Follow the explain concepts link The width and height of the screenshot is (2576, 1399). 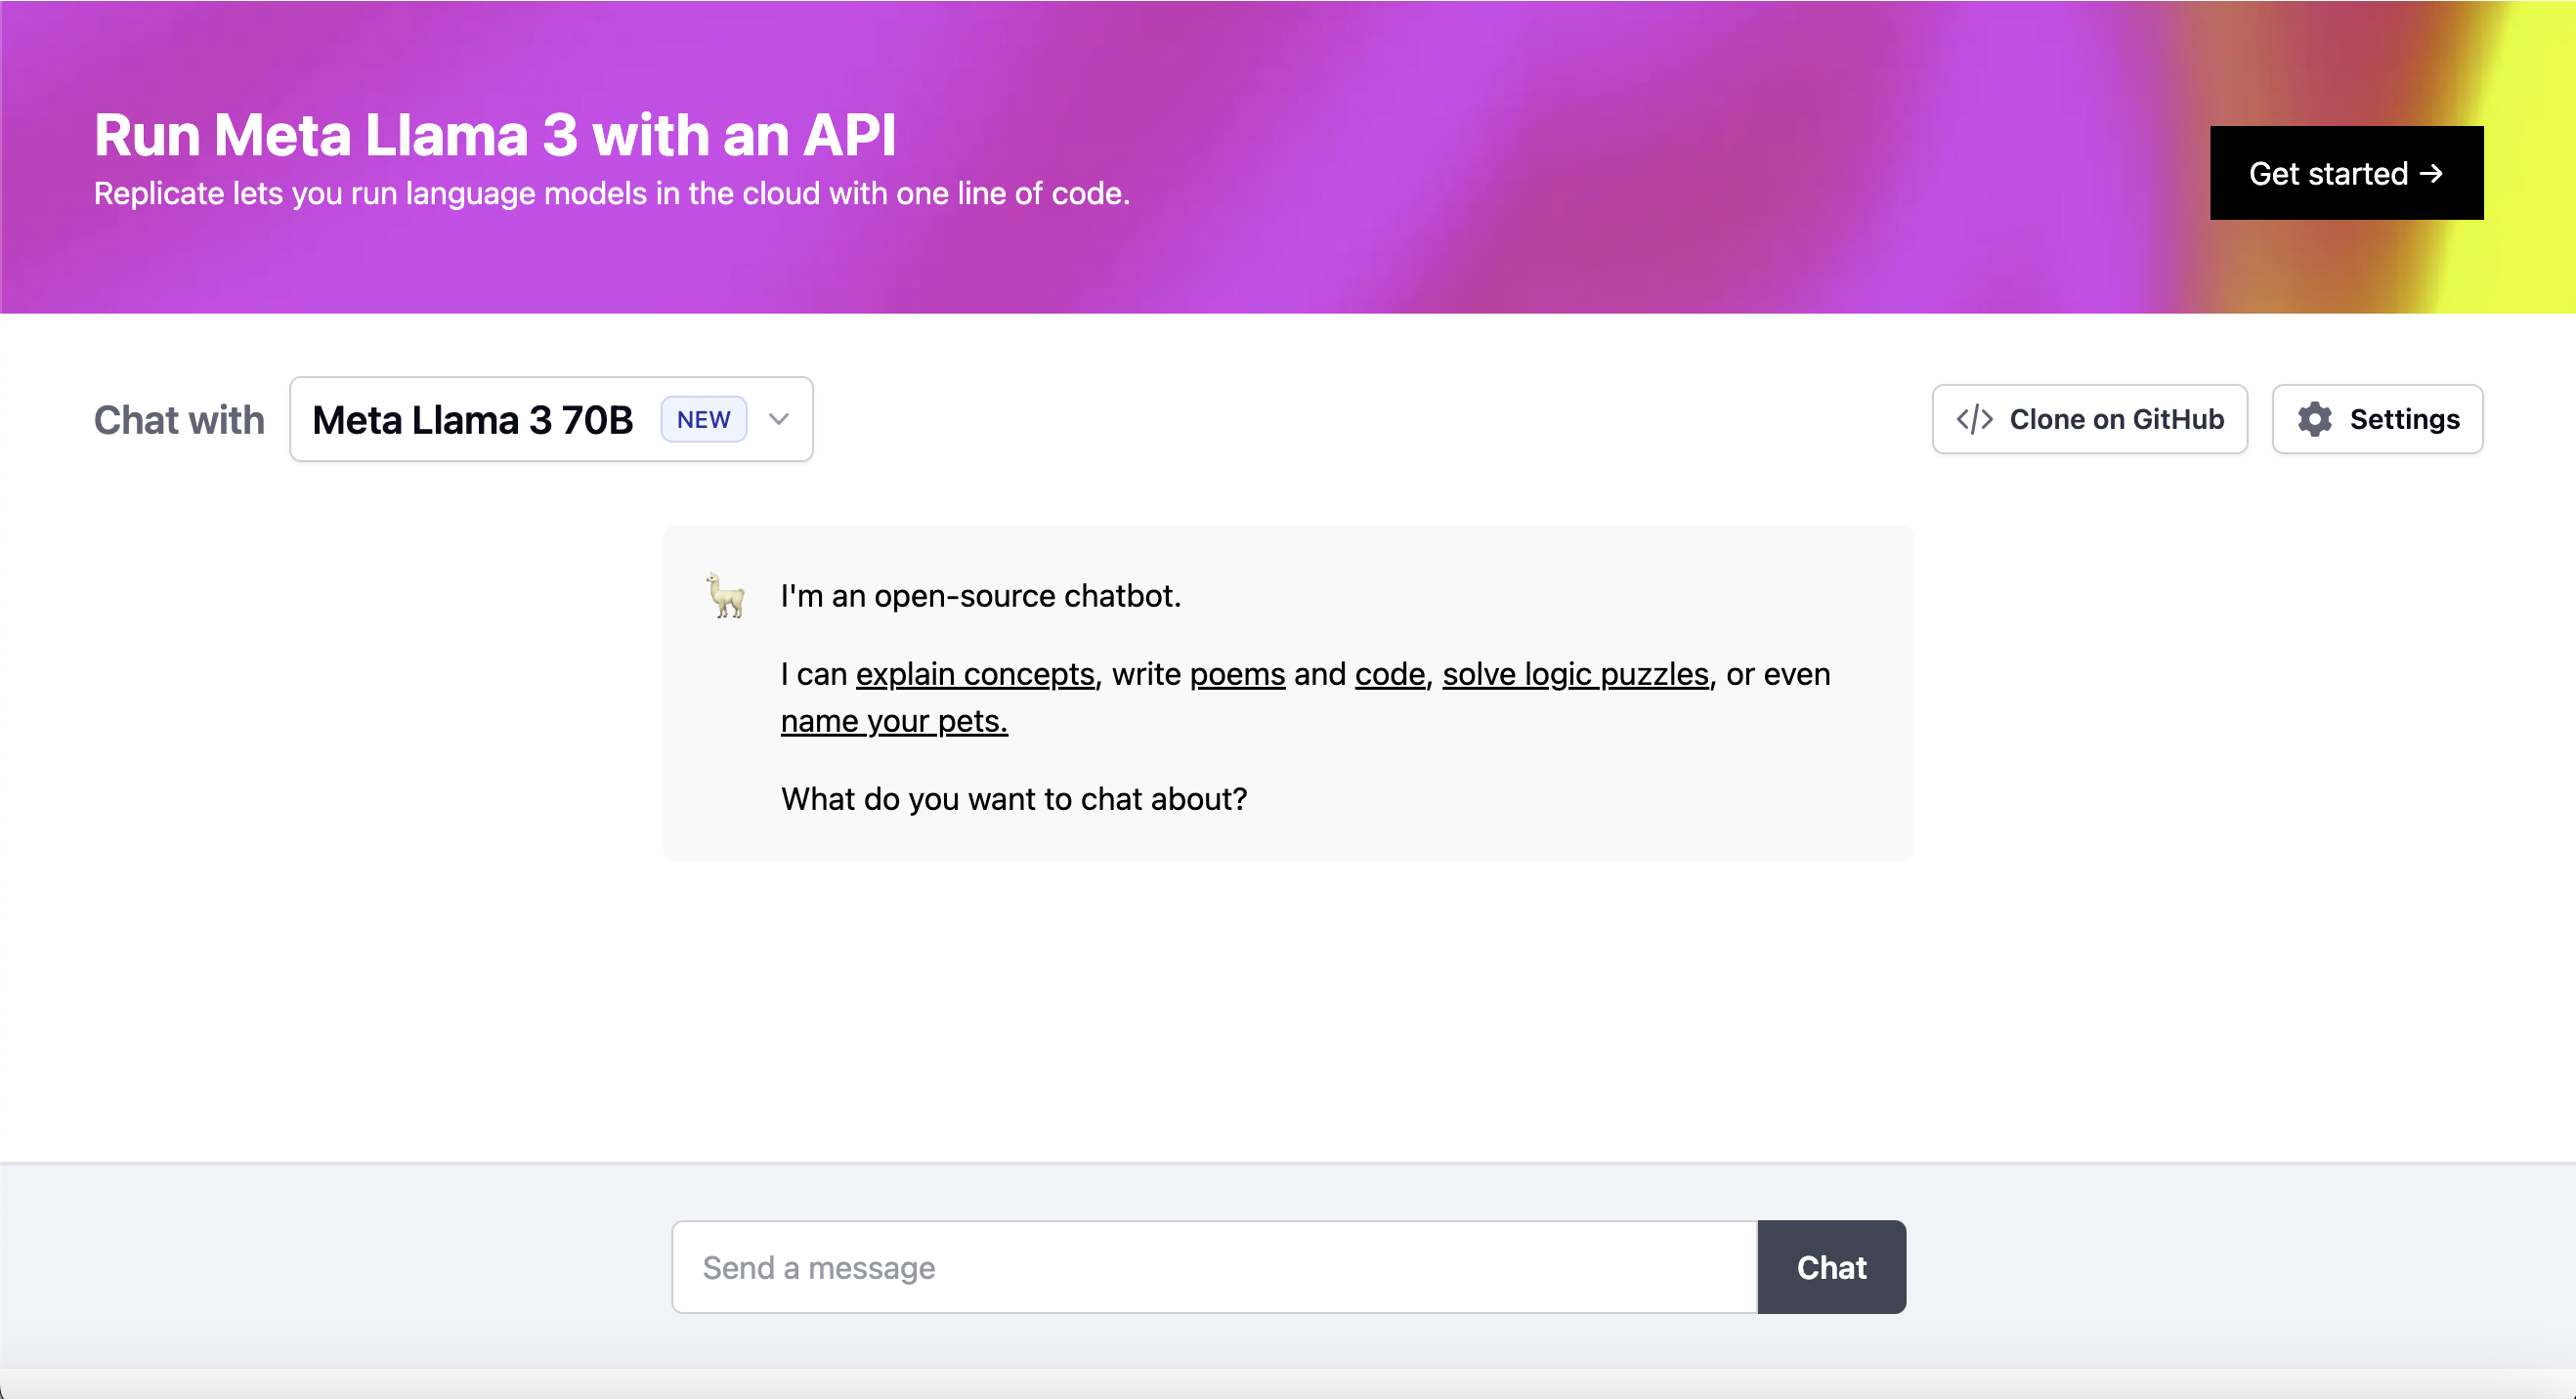(x=974, y=674)
